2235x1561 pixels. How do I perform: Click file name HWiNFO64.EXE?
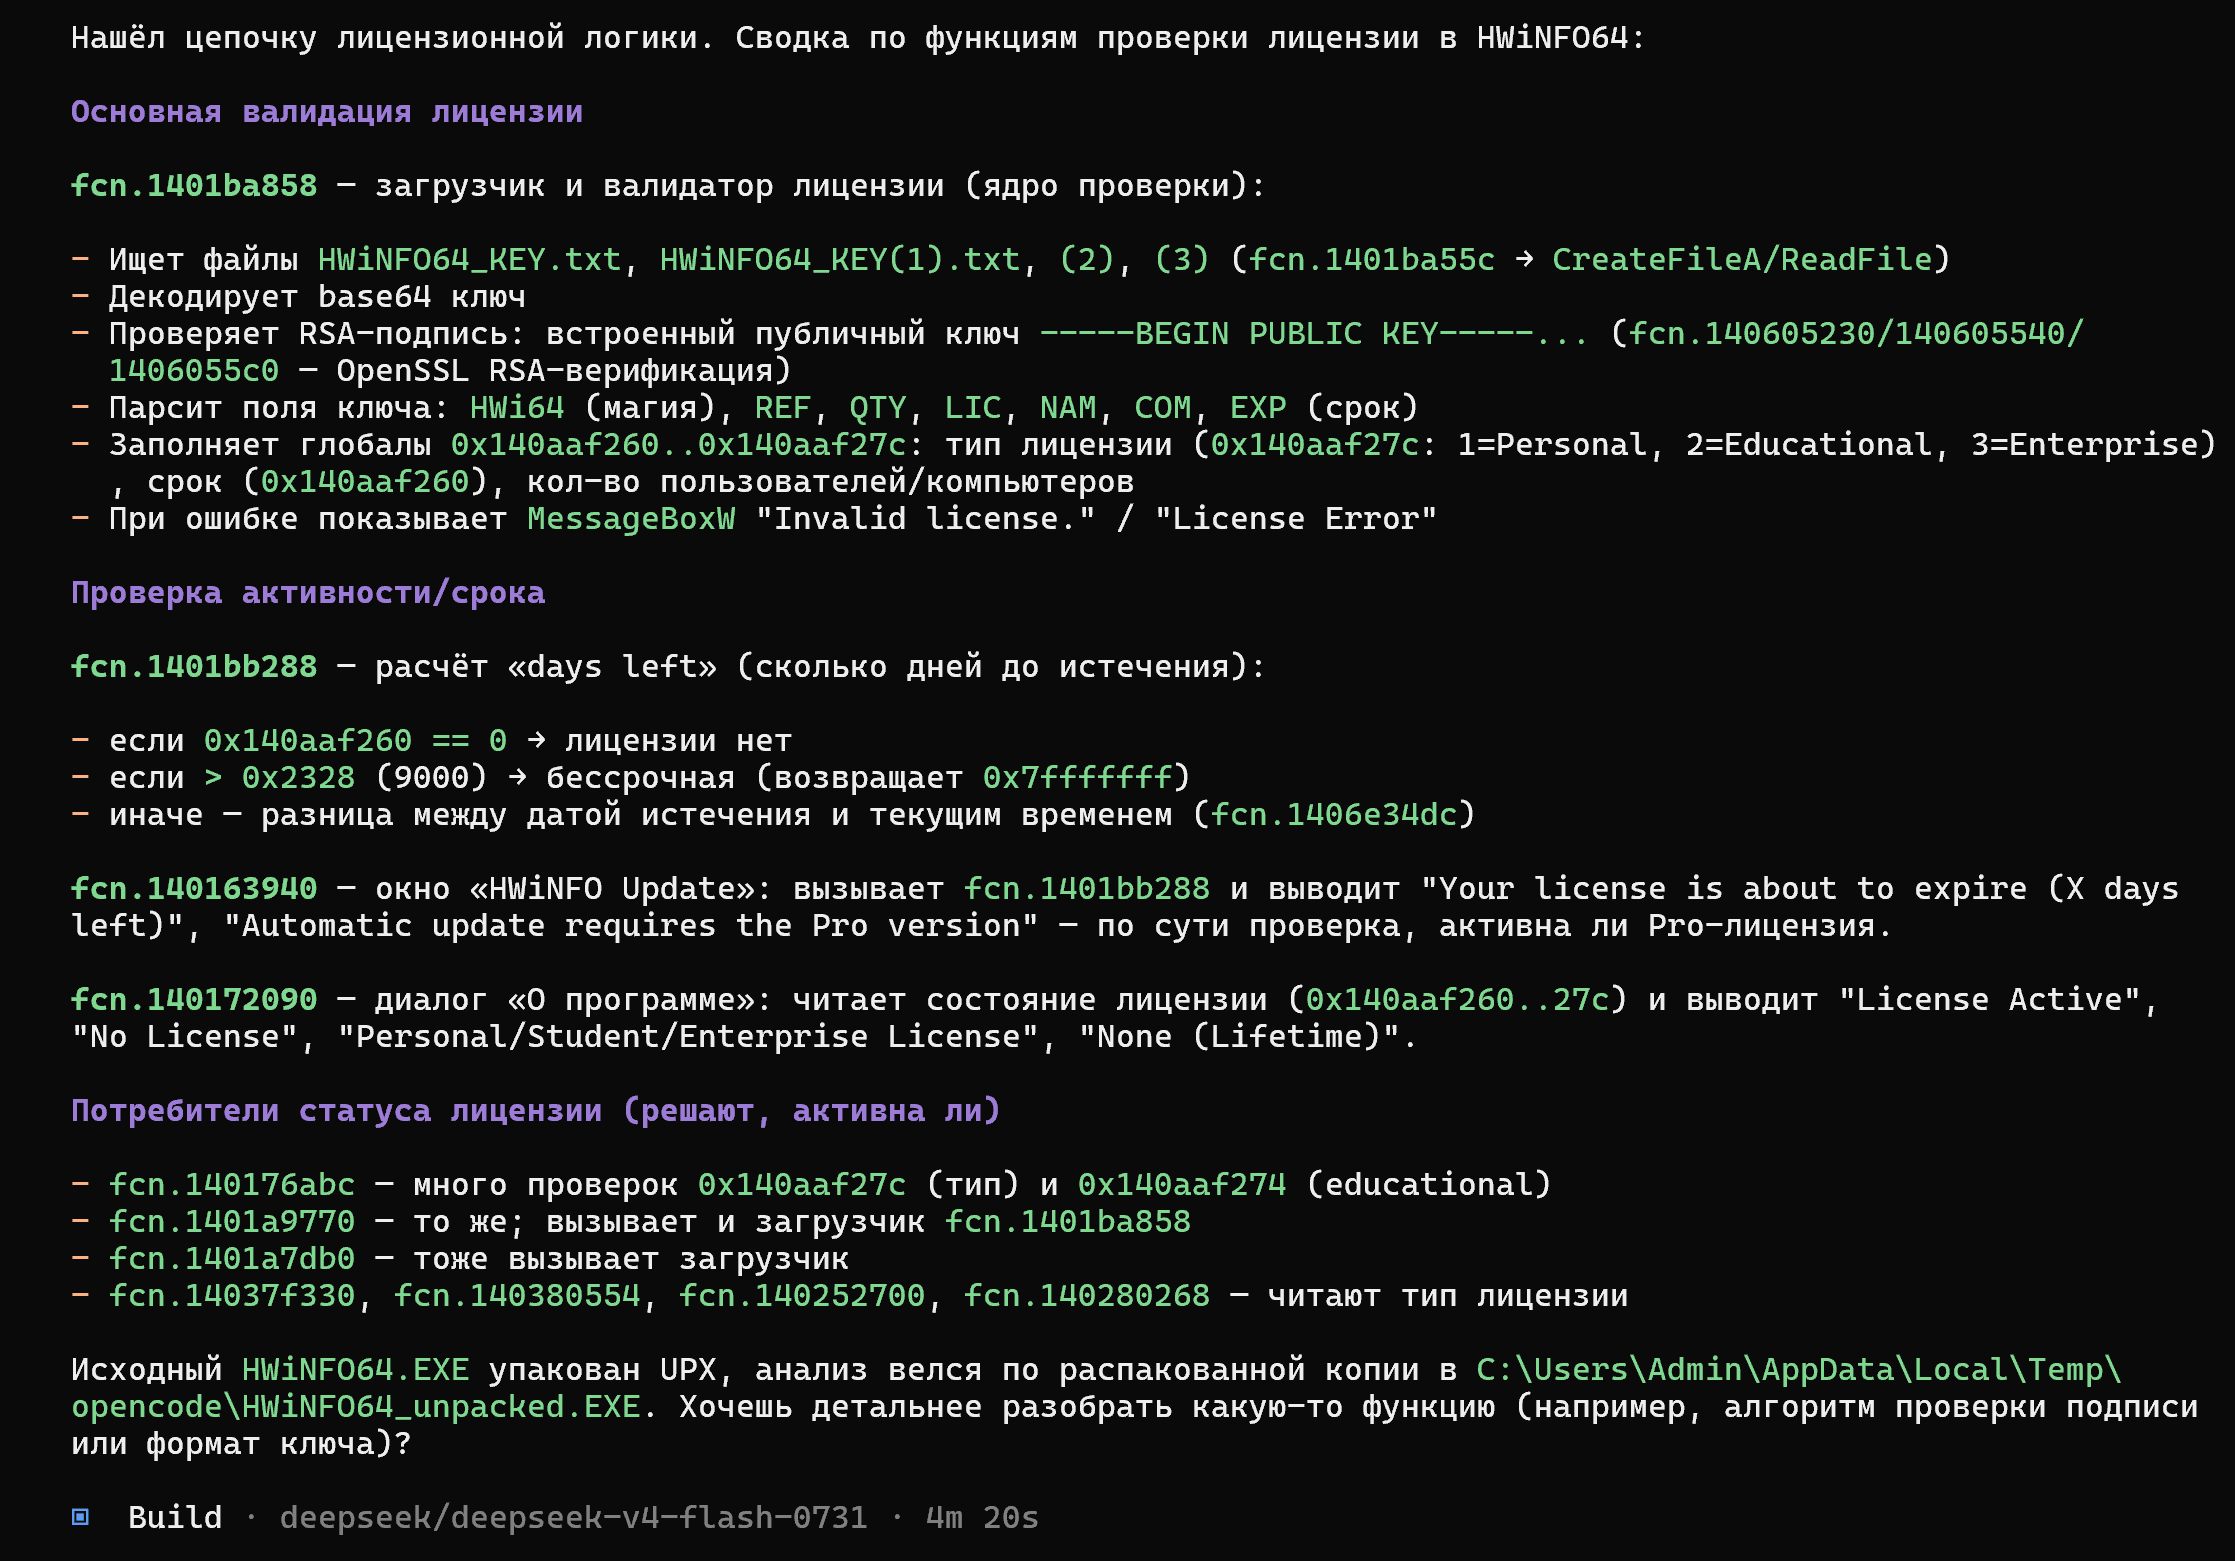coord(356,1370)
